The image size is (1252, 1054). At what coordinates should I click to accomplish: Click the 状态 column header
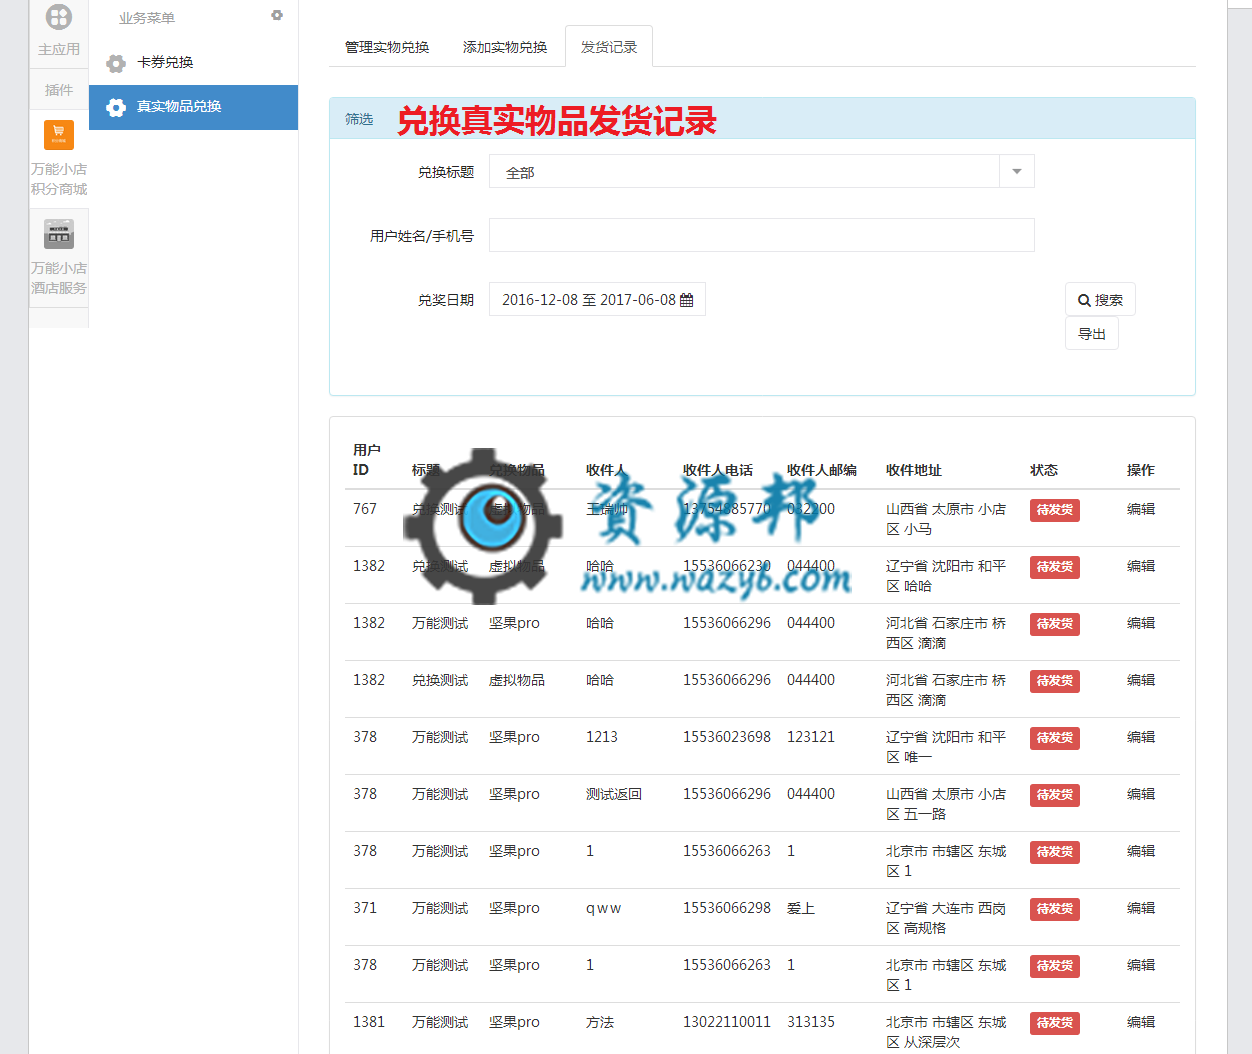coord(1044,470)
